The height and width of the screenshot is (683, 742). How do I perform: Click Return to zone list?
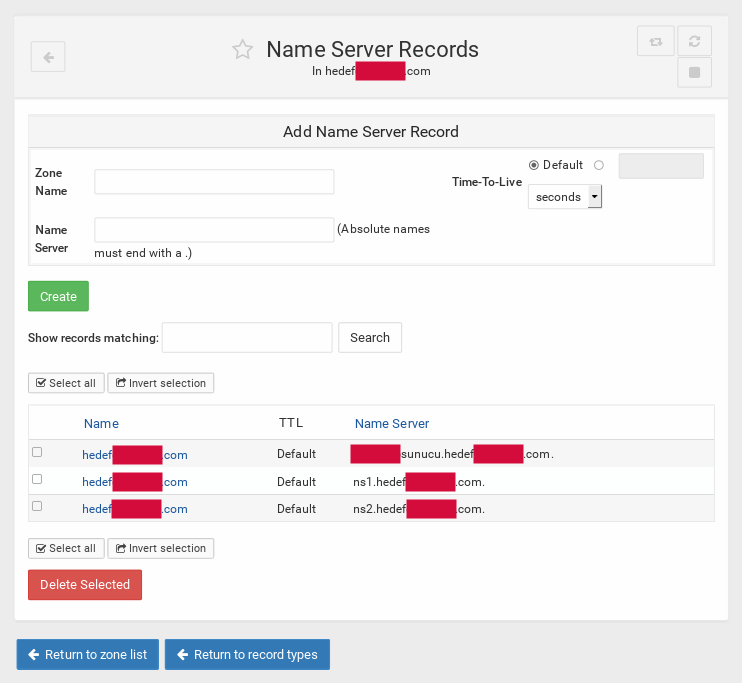pyautogui.click(x=87, y=655)
